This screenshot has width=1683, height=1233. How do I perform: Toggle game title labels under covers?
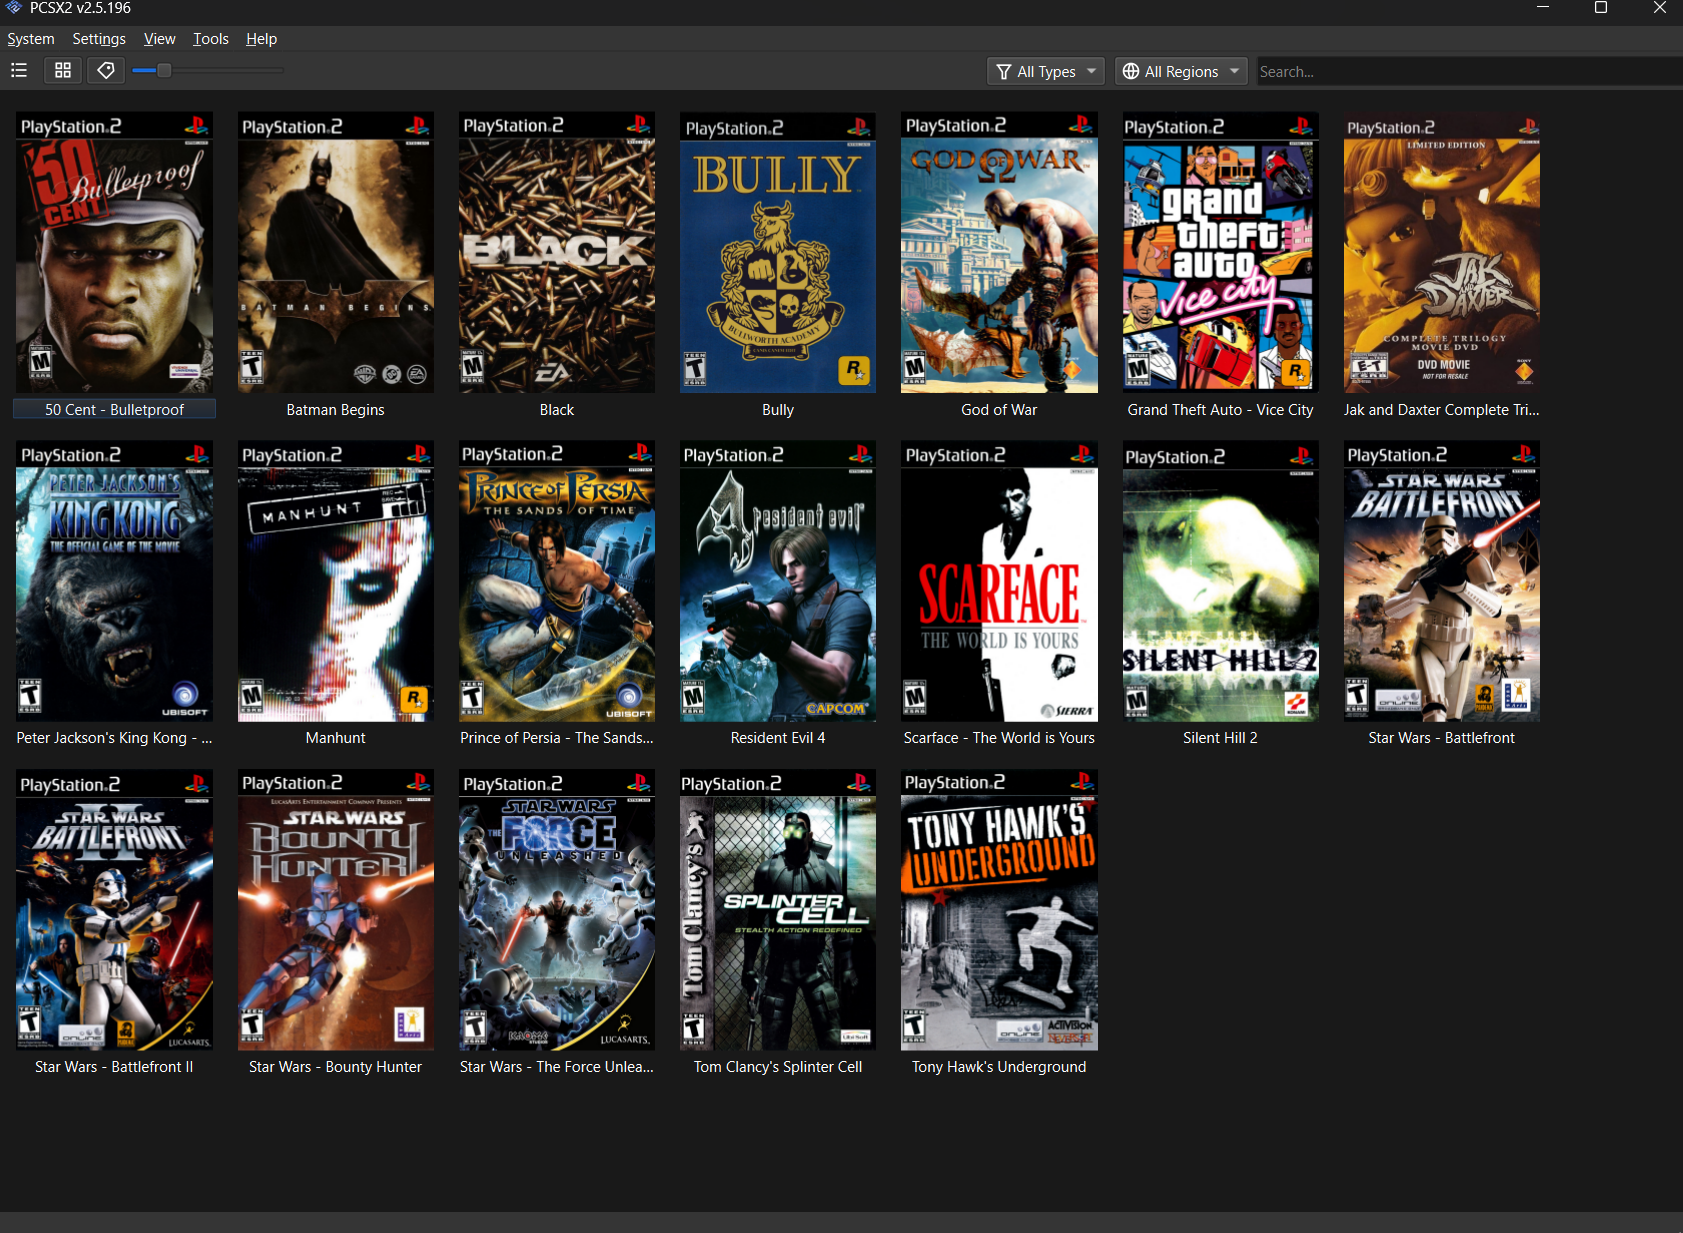click(x=105, y=70)
